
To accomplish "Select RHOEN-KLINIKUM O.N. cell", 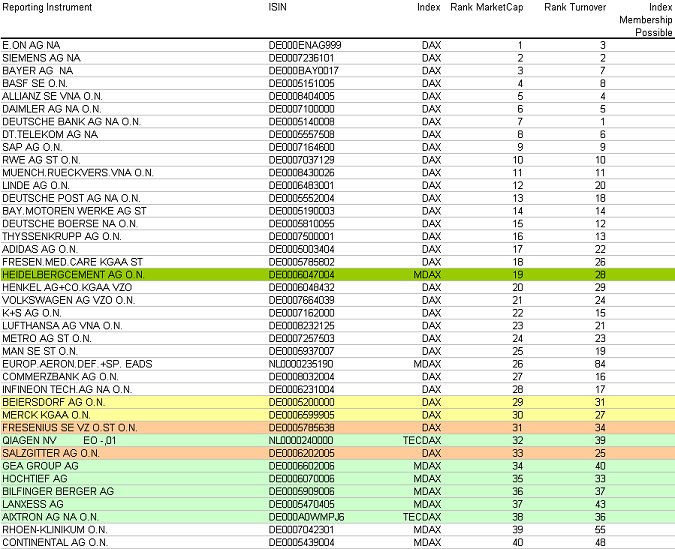I will pos(55,530).
